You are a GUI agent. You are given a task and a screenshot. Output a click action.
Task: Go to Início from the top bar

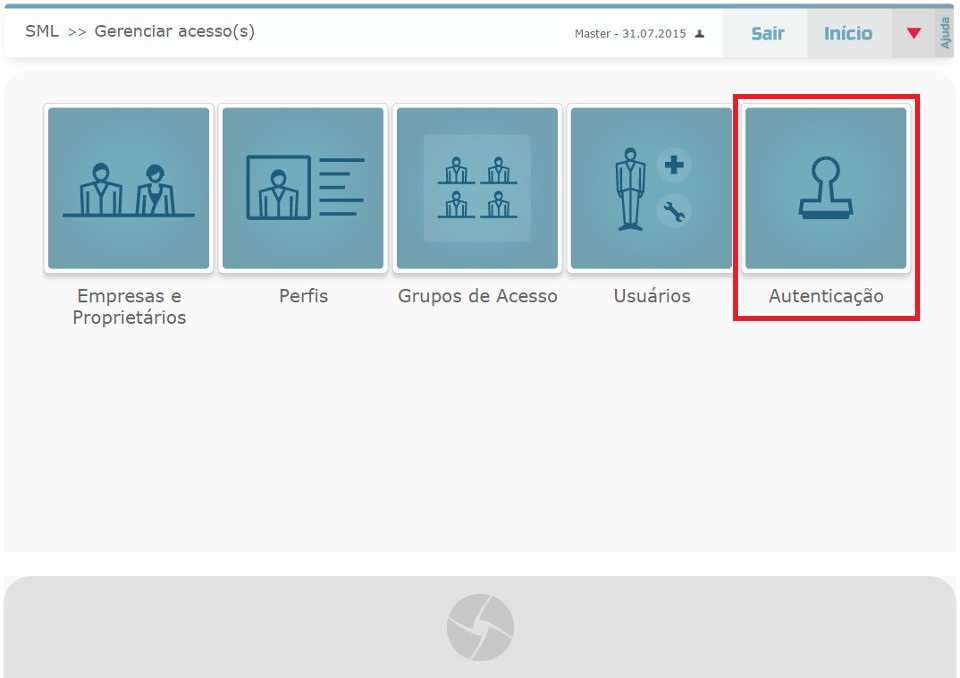848,33
